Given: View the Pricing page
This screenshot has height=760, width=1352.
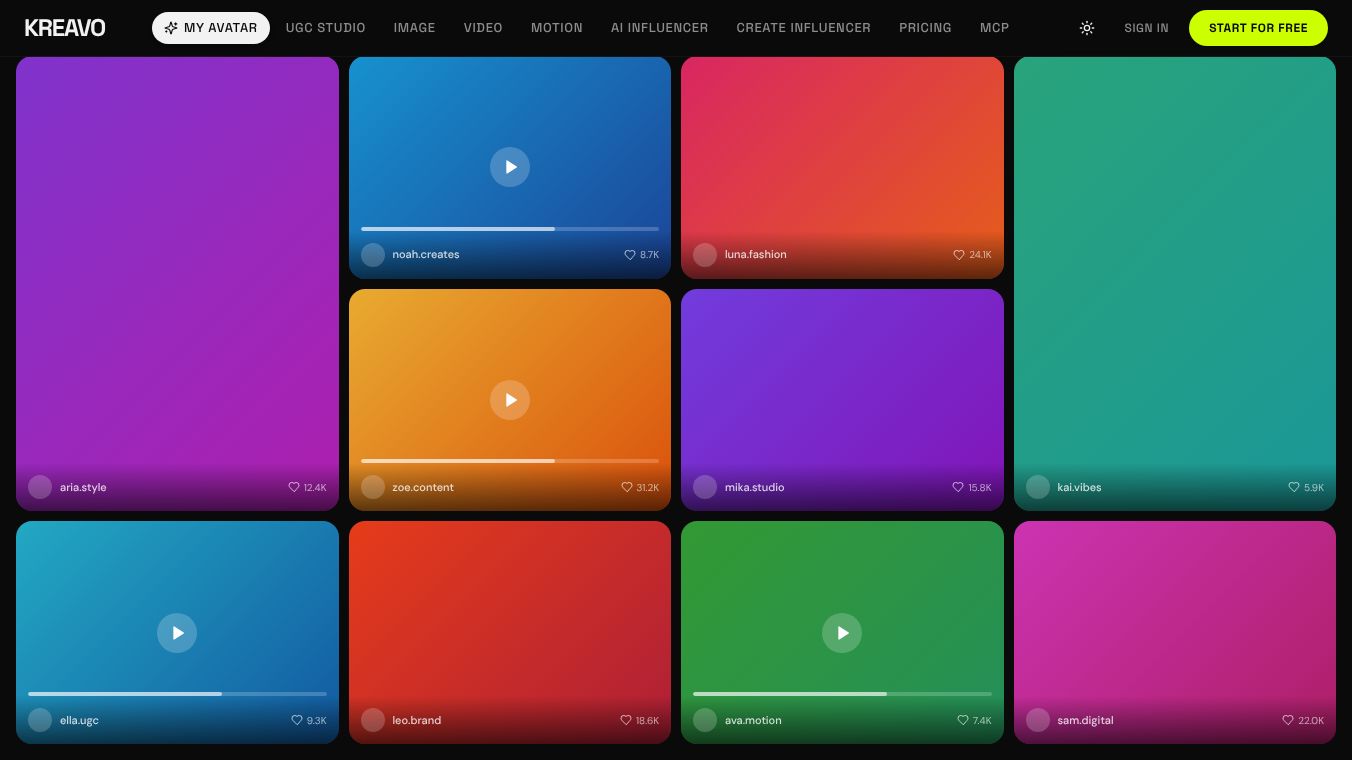Looking at the screenshot, I should click(925, 28).
